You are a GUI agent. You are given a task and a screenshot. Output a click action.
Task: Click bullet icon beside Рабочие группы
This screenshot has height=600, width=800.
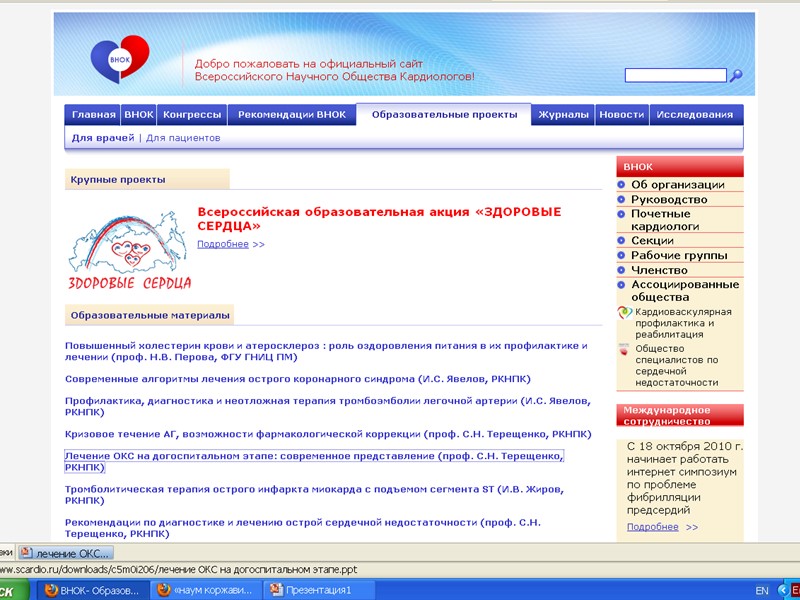pos(621,255)
